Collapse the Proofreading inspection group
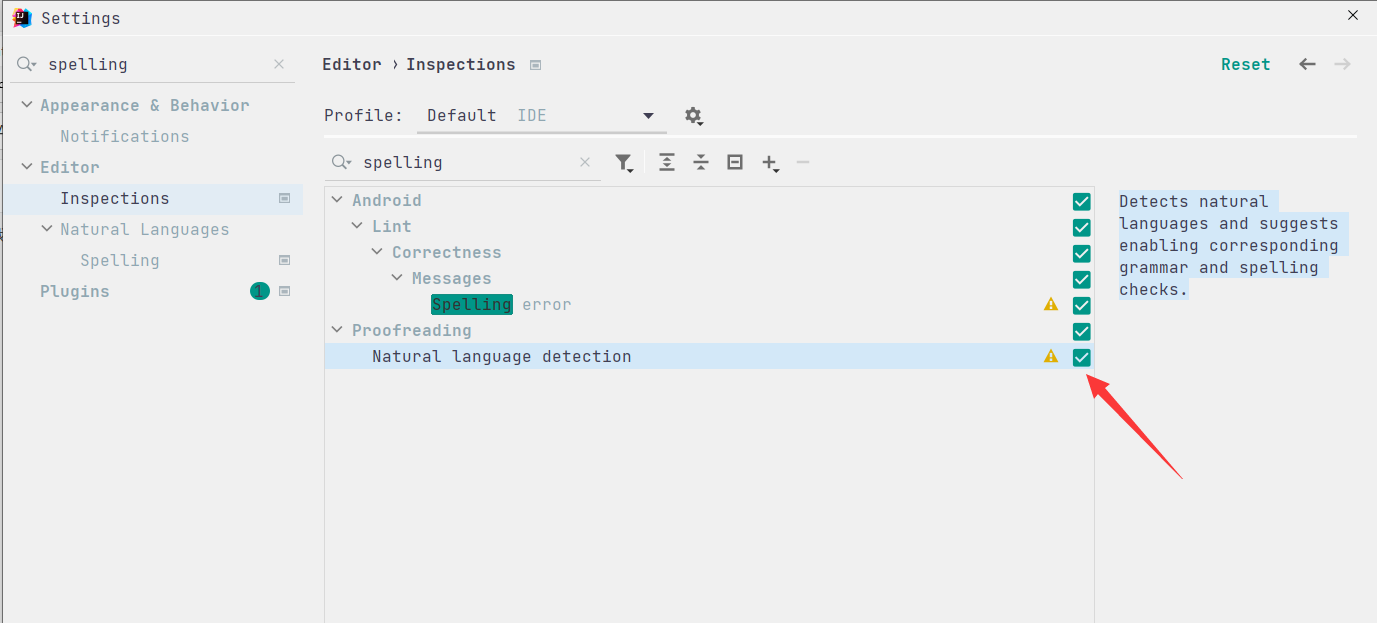1377x623 pixels. (337, 330)
